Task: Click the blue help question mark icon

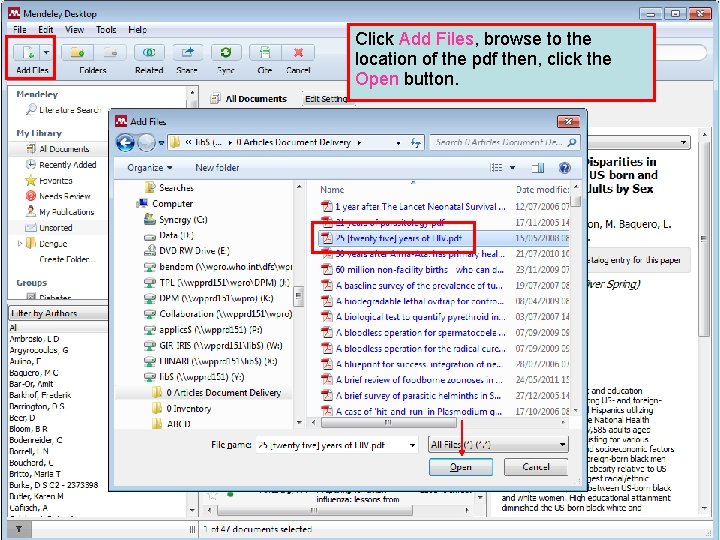Action: pyautogui.click(x=564, y=168)
